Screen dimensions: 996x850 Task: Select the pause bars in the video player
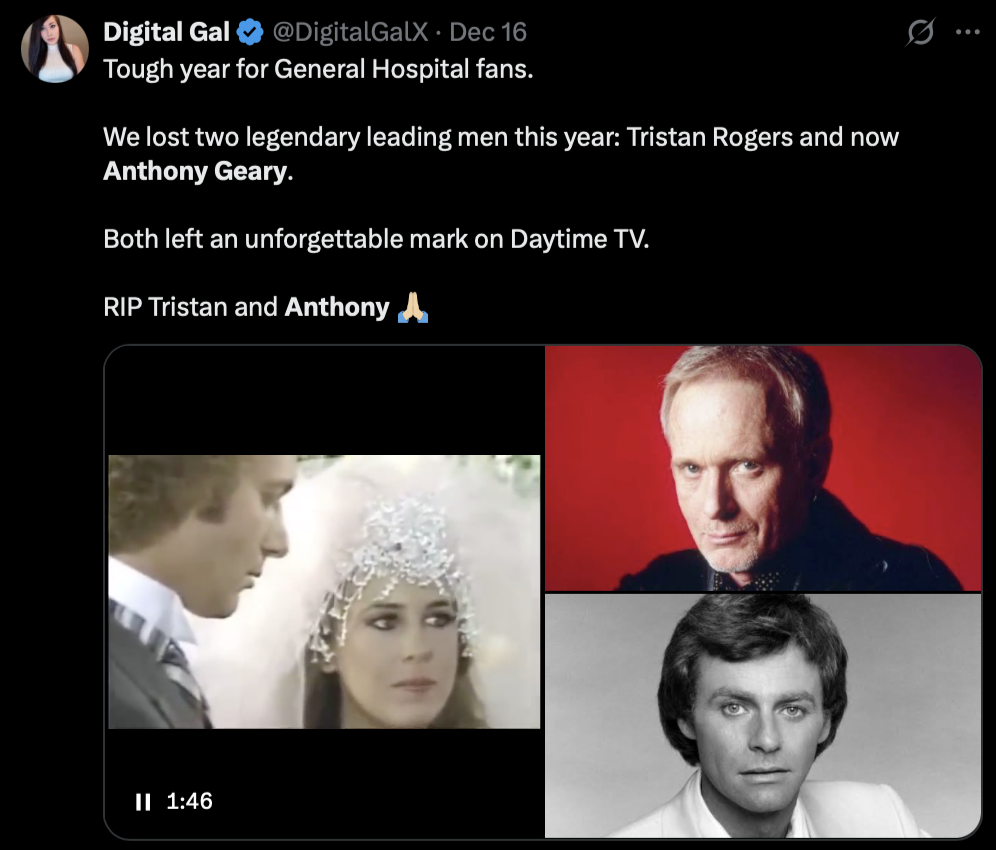click(142, 800)
